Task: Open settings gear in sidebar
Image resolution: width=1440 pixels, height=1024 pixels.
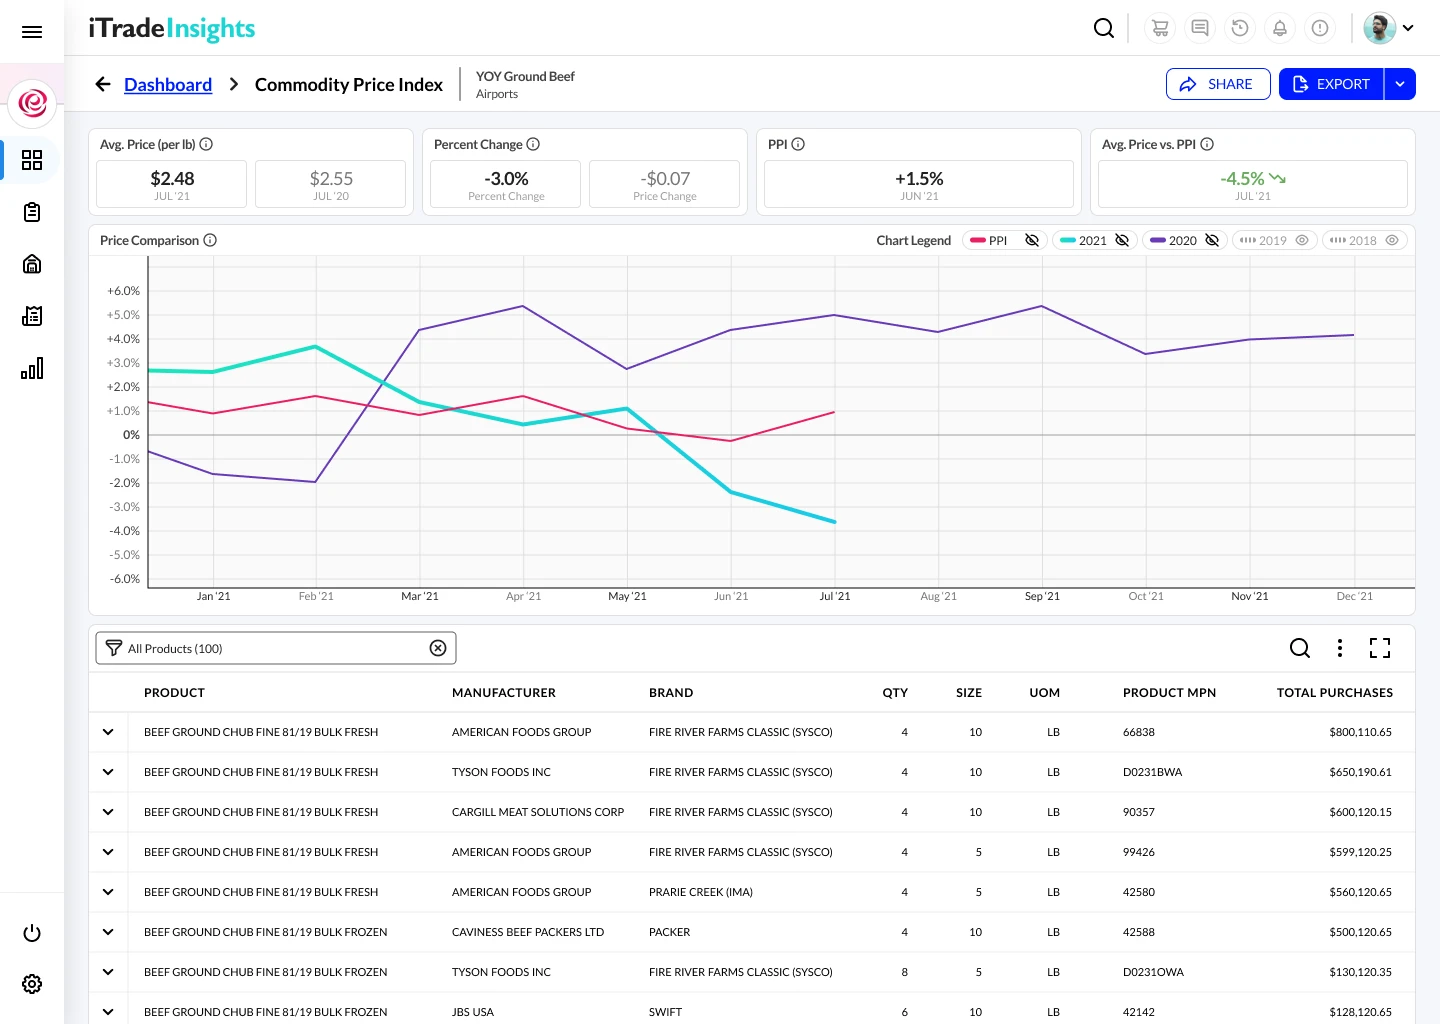Action: pos(32,984)
